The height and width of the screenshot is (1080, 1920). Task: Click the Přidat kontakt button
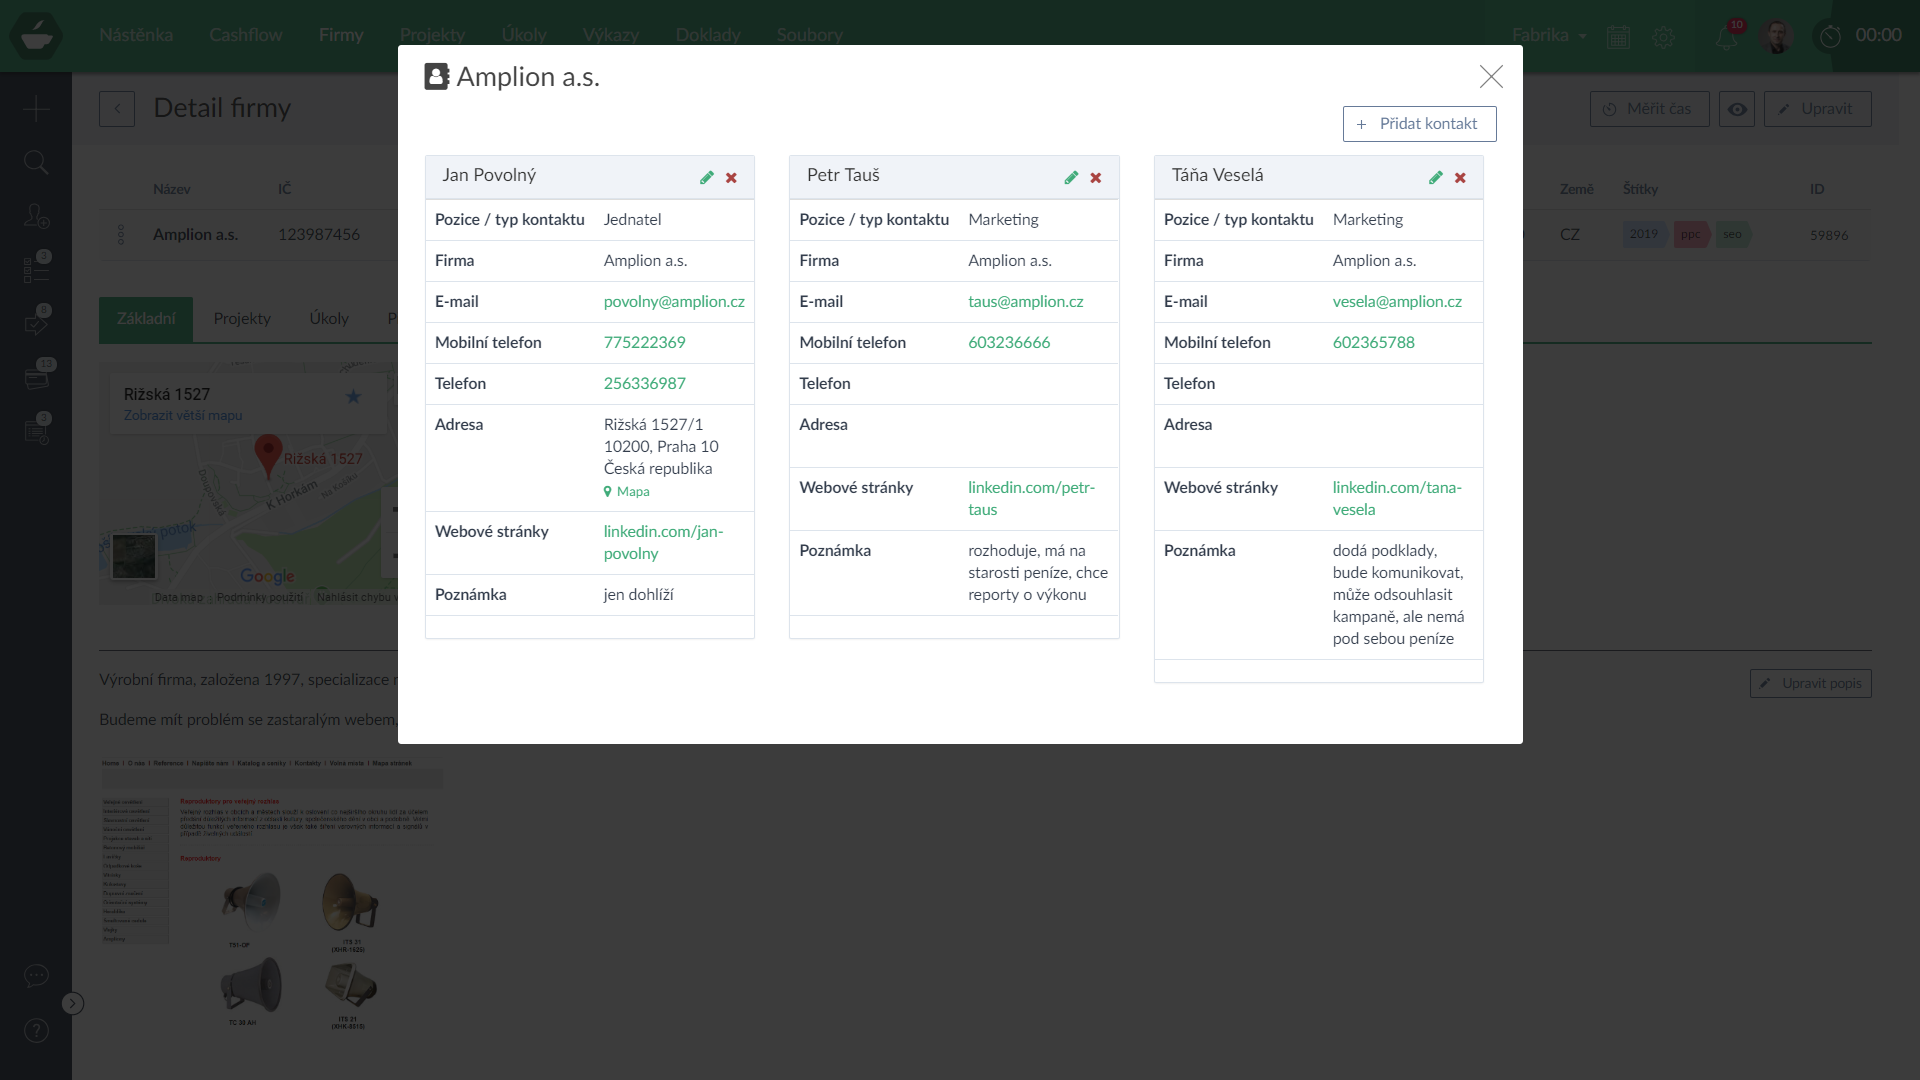1419,124
